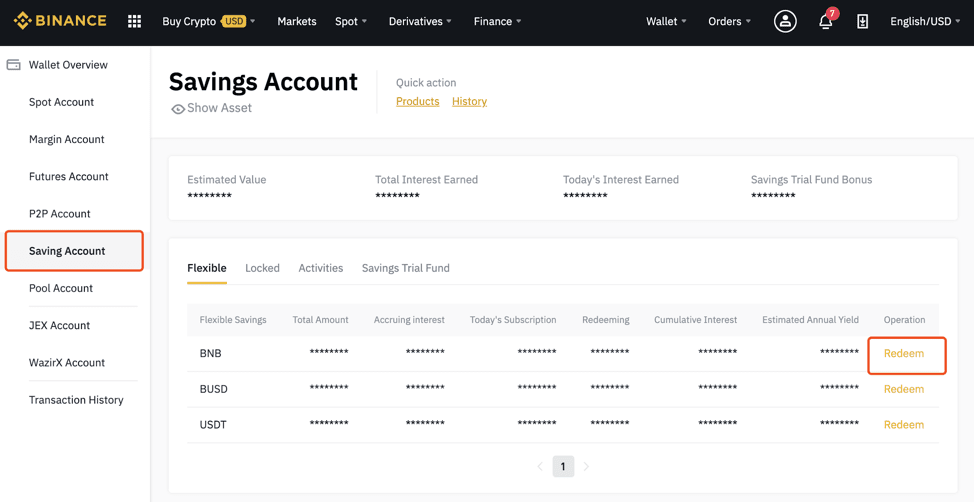Click Estimated Annual Yield column header
This screenshot has width=974, height=502.
coord(811,320)
